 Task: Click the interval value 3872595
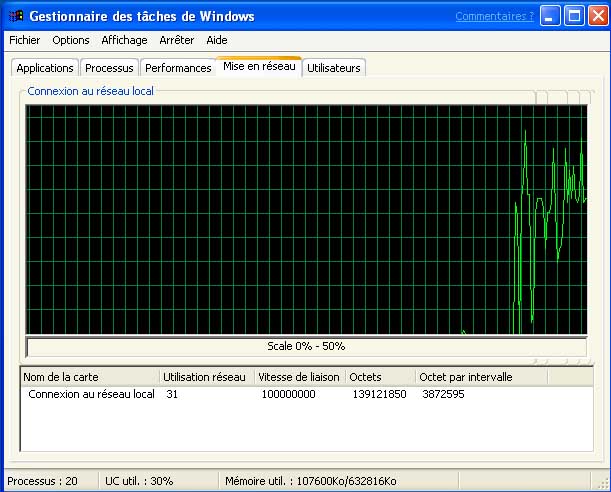[443, 394]
